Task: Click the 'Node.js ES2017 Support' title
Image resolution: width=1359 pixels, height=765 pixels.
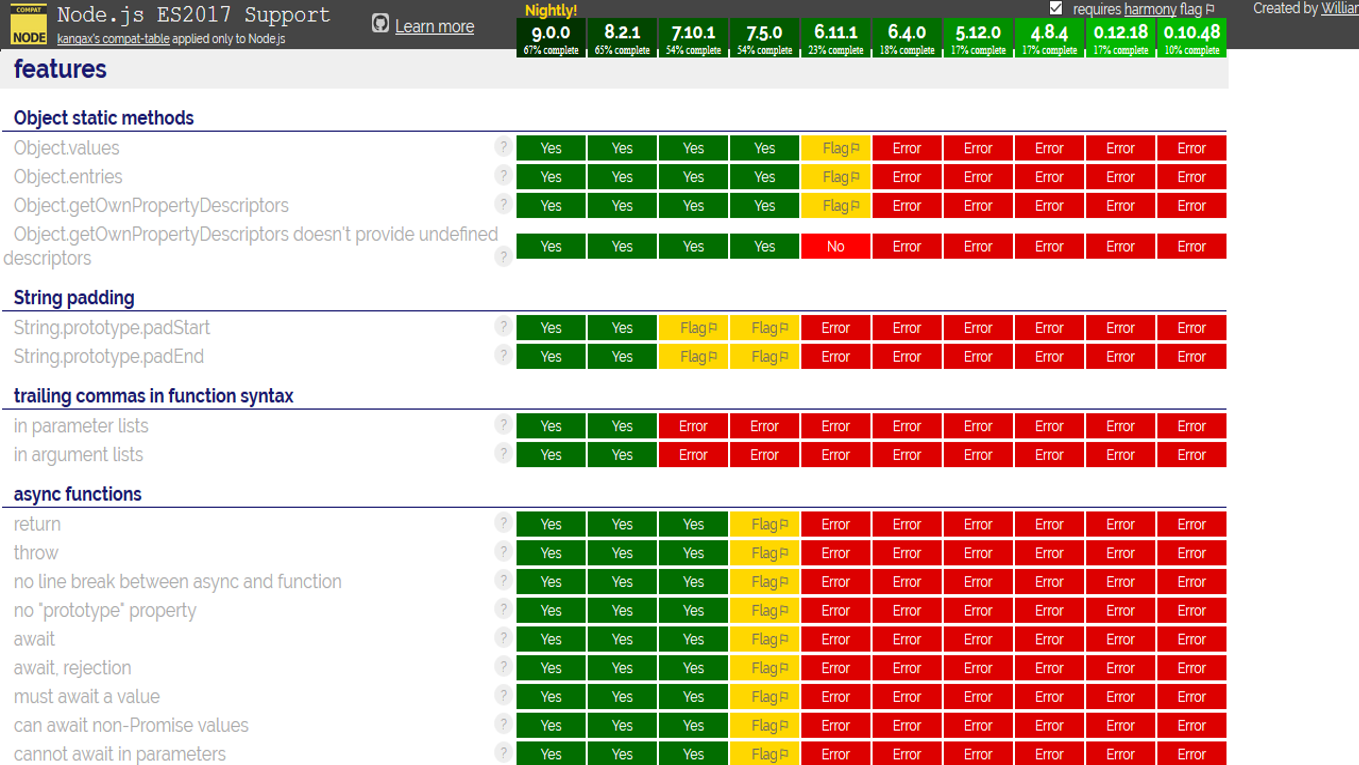Action: (194, 15)
